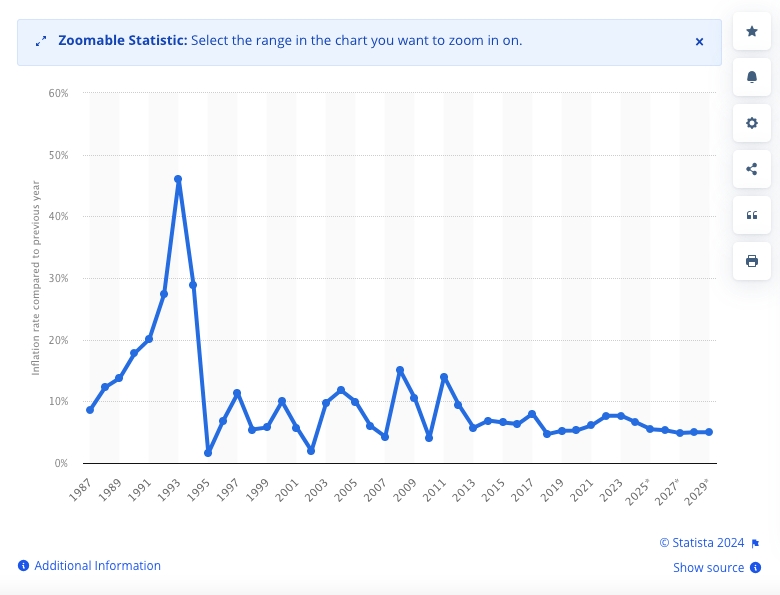Click the share icon
Image resolution: width=780 pixels, height=595 pixels.
pyautogui.click(x=752, y=169)
